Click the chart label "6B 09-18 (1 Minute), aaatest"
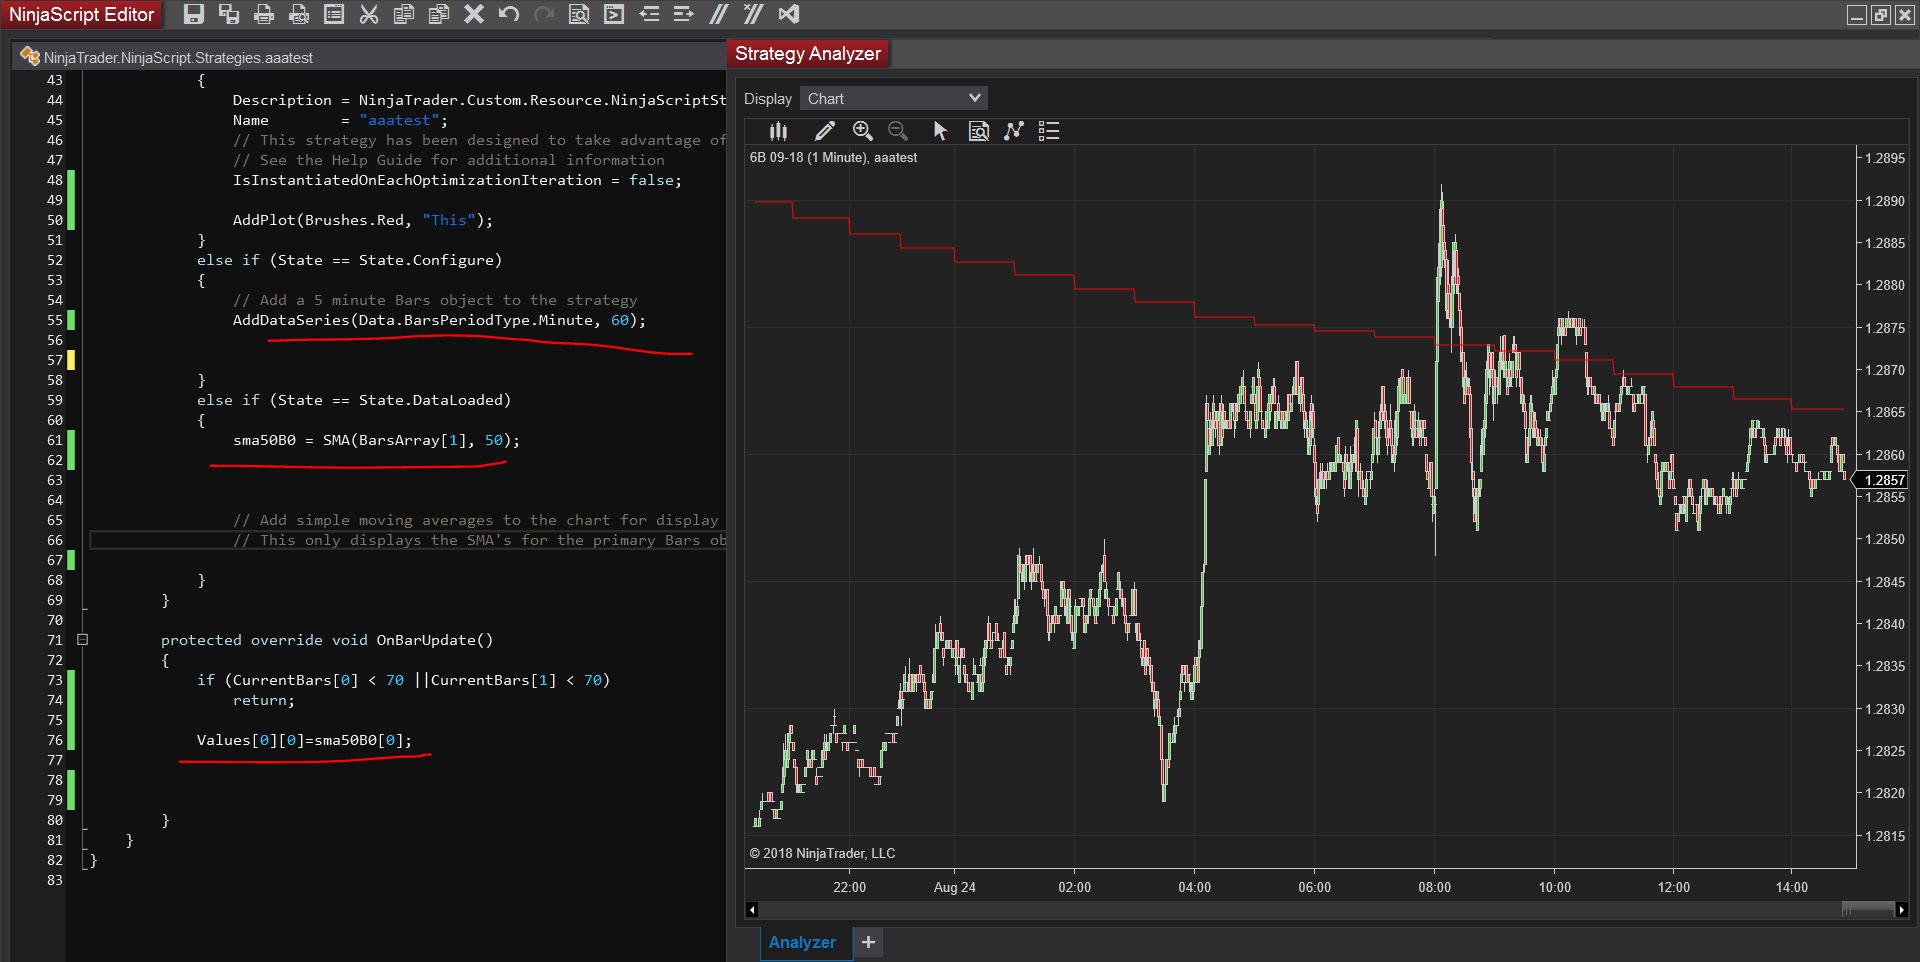 [833, 158]
